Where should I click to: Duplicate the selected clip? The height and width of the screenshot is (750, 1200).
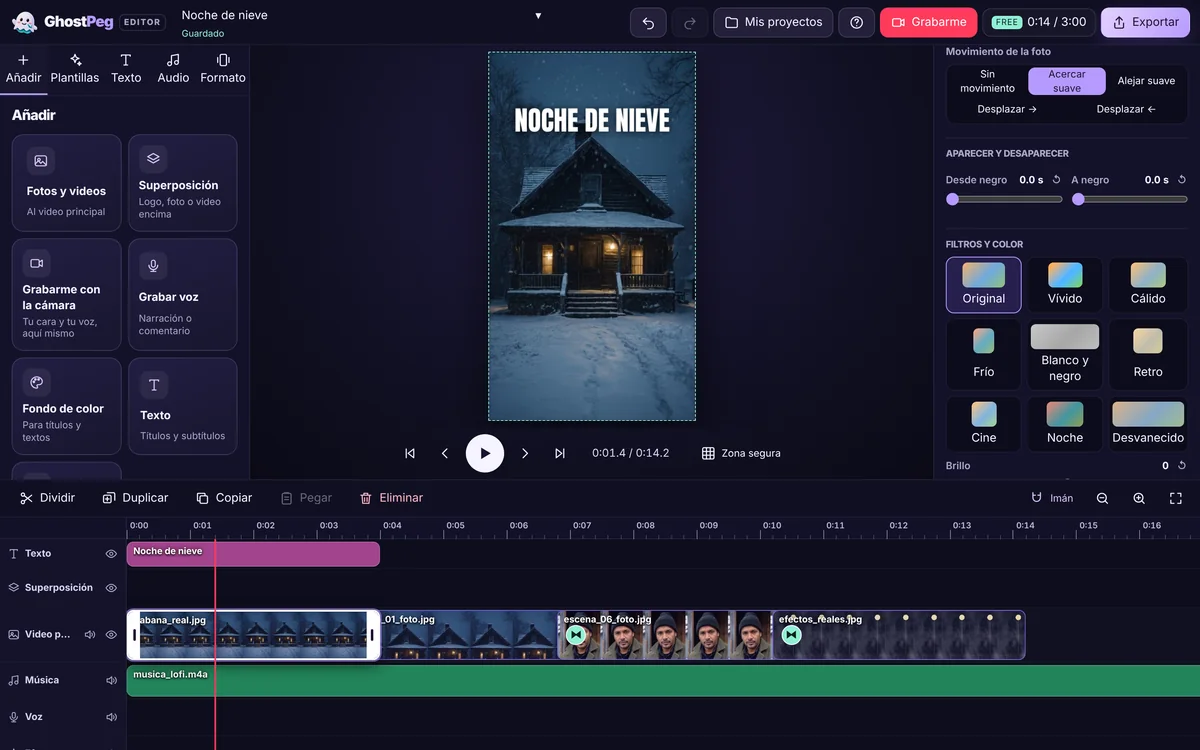click(x=135, y=498)
